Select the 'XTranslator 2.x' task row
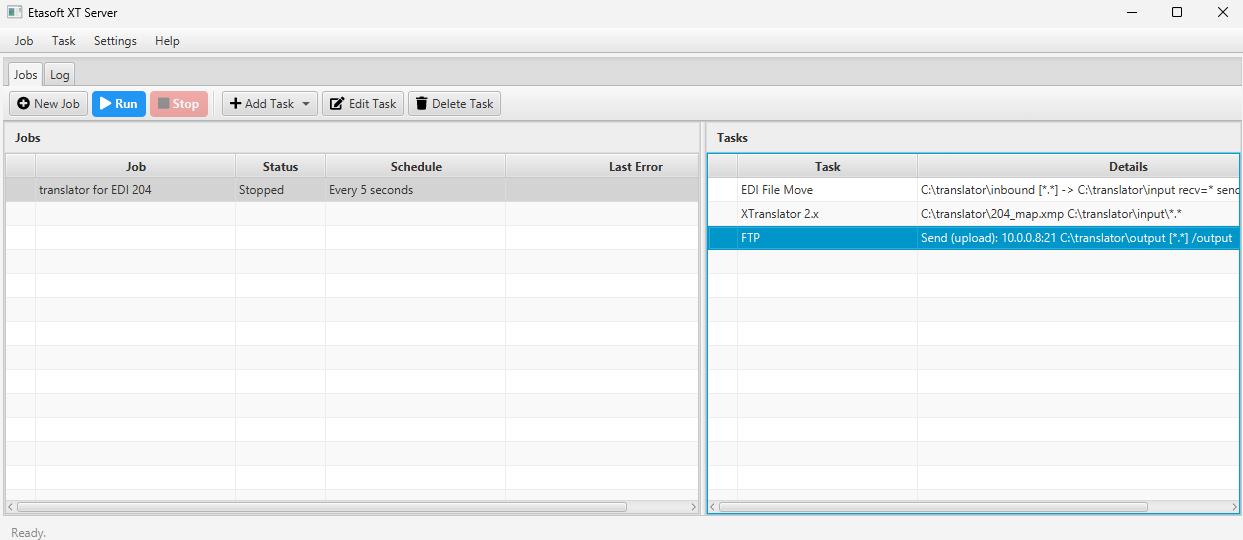The image size is (1243, 540). 973,214
